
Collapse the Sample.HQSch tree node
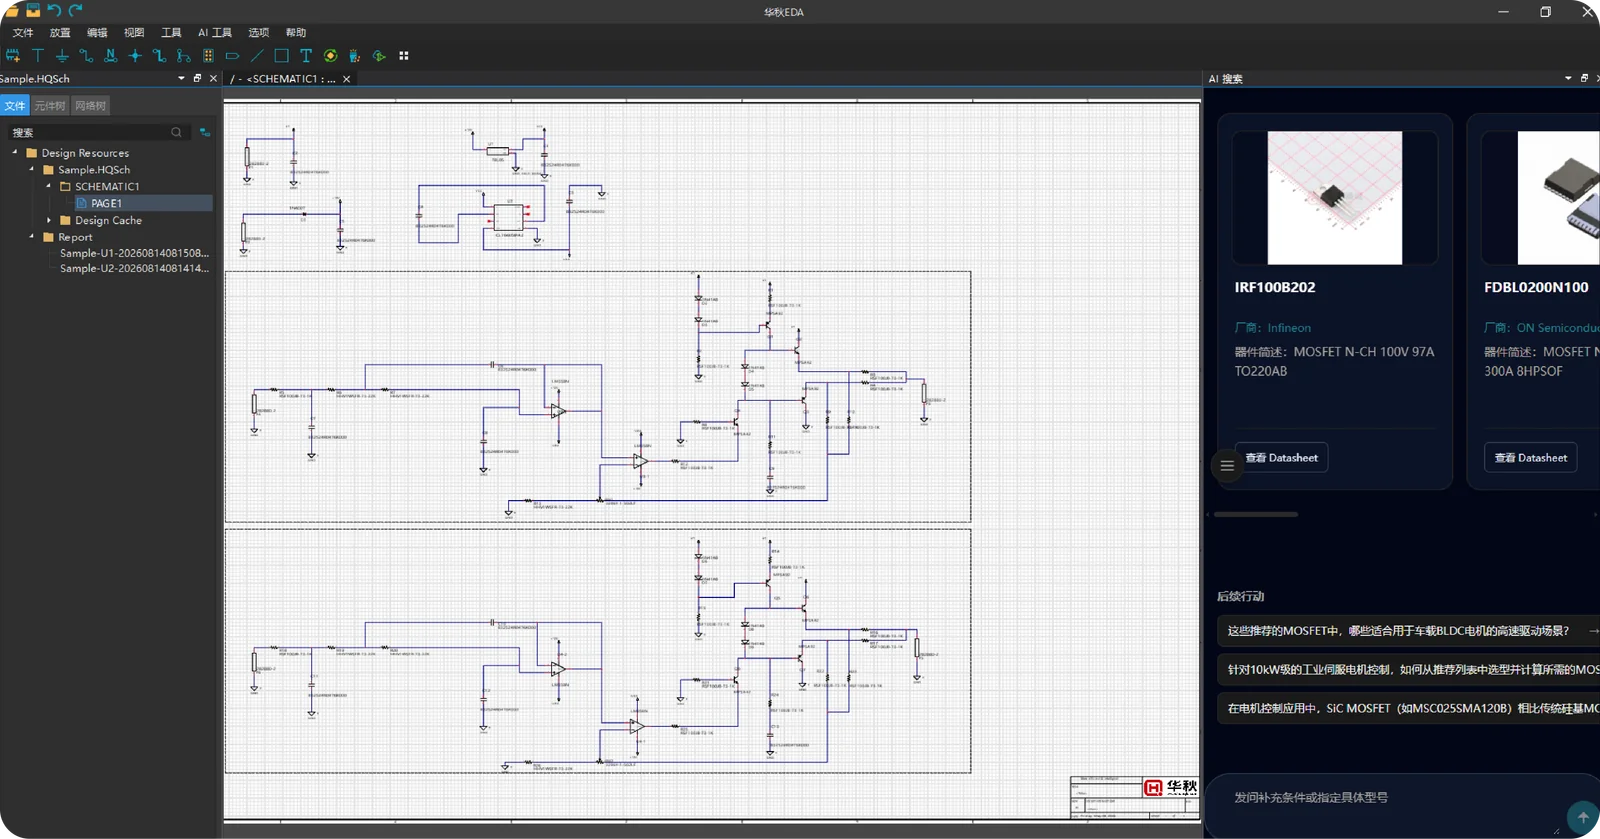coord(32,170)
